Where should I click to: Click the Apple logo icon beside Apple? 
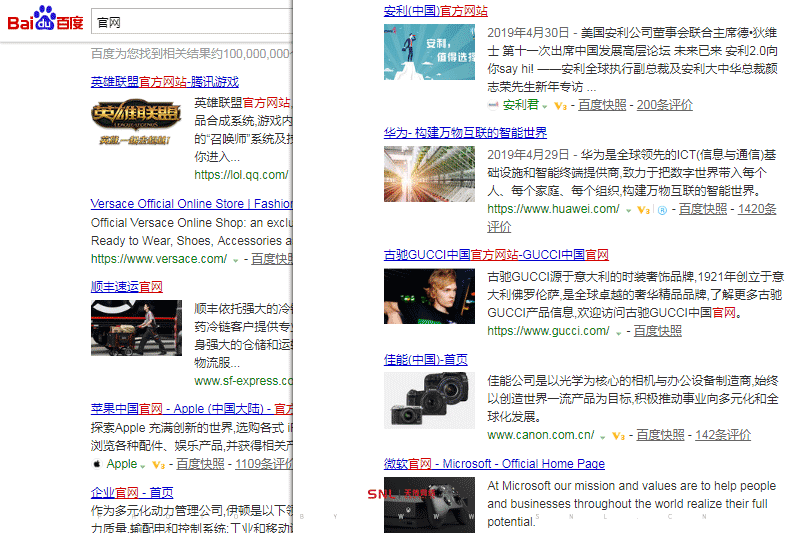click(x=97, y=464)
